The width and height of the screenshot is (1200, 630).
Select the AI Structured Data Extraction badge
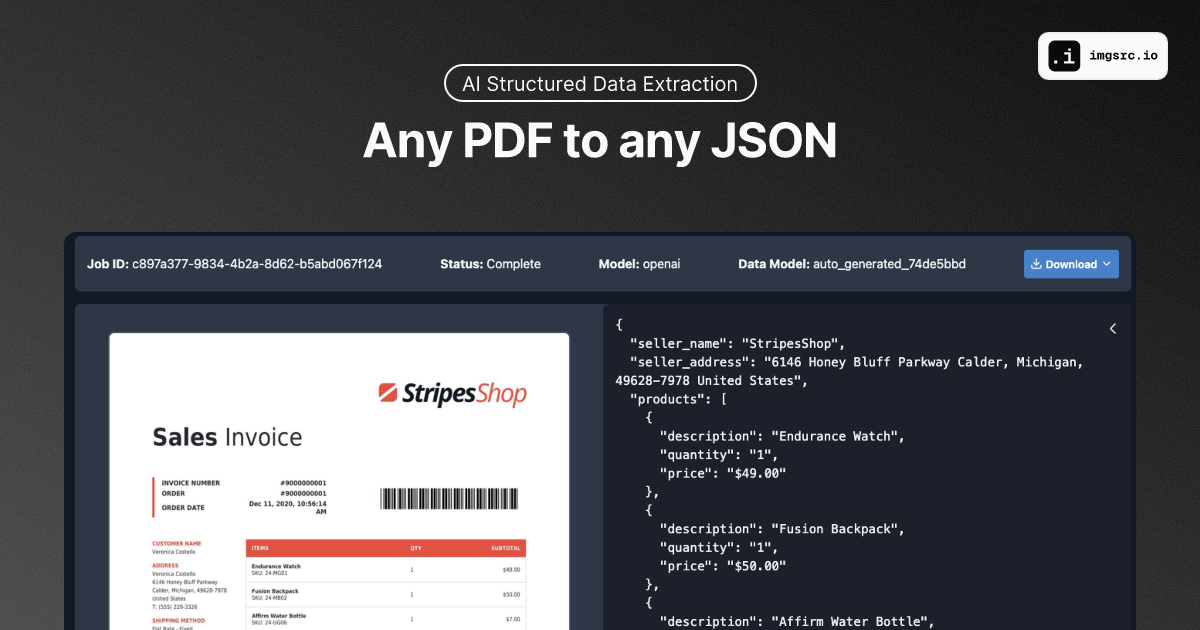(x=600, y=84)
